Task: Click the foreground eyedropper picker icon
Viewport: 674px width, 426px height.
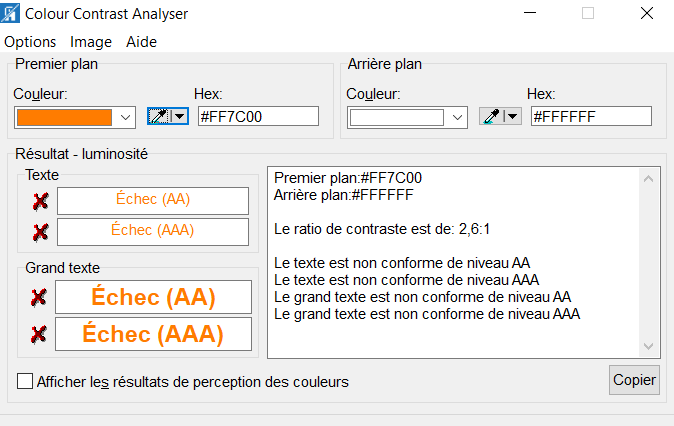Action: click(x=158, y=117)
